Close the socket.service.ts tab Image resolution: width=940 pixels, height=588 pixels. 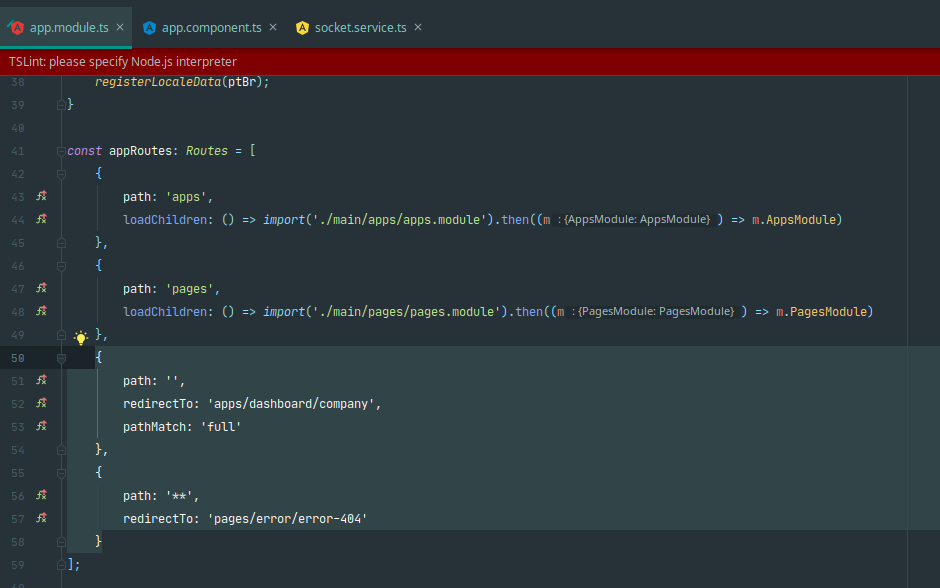point(418,28)
